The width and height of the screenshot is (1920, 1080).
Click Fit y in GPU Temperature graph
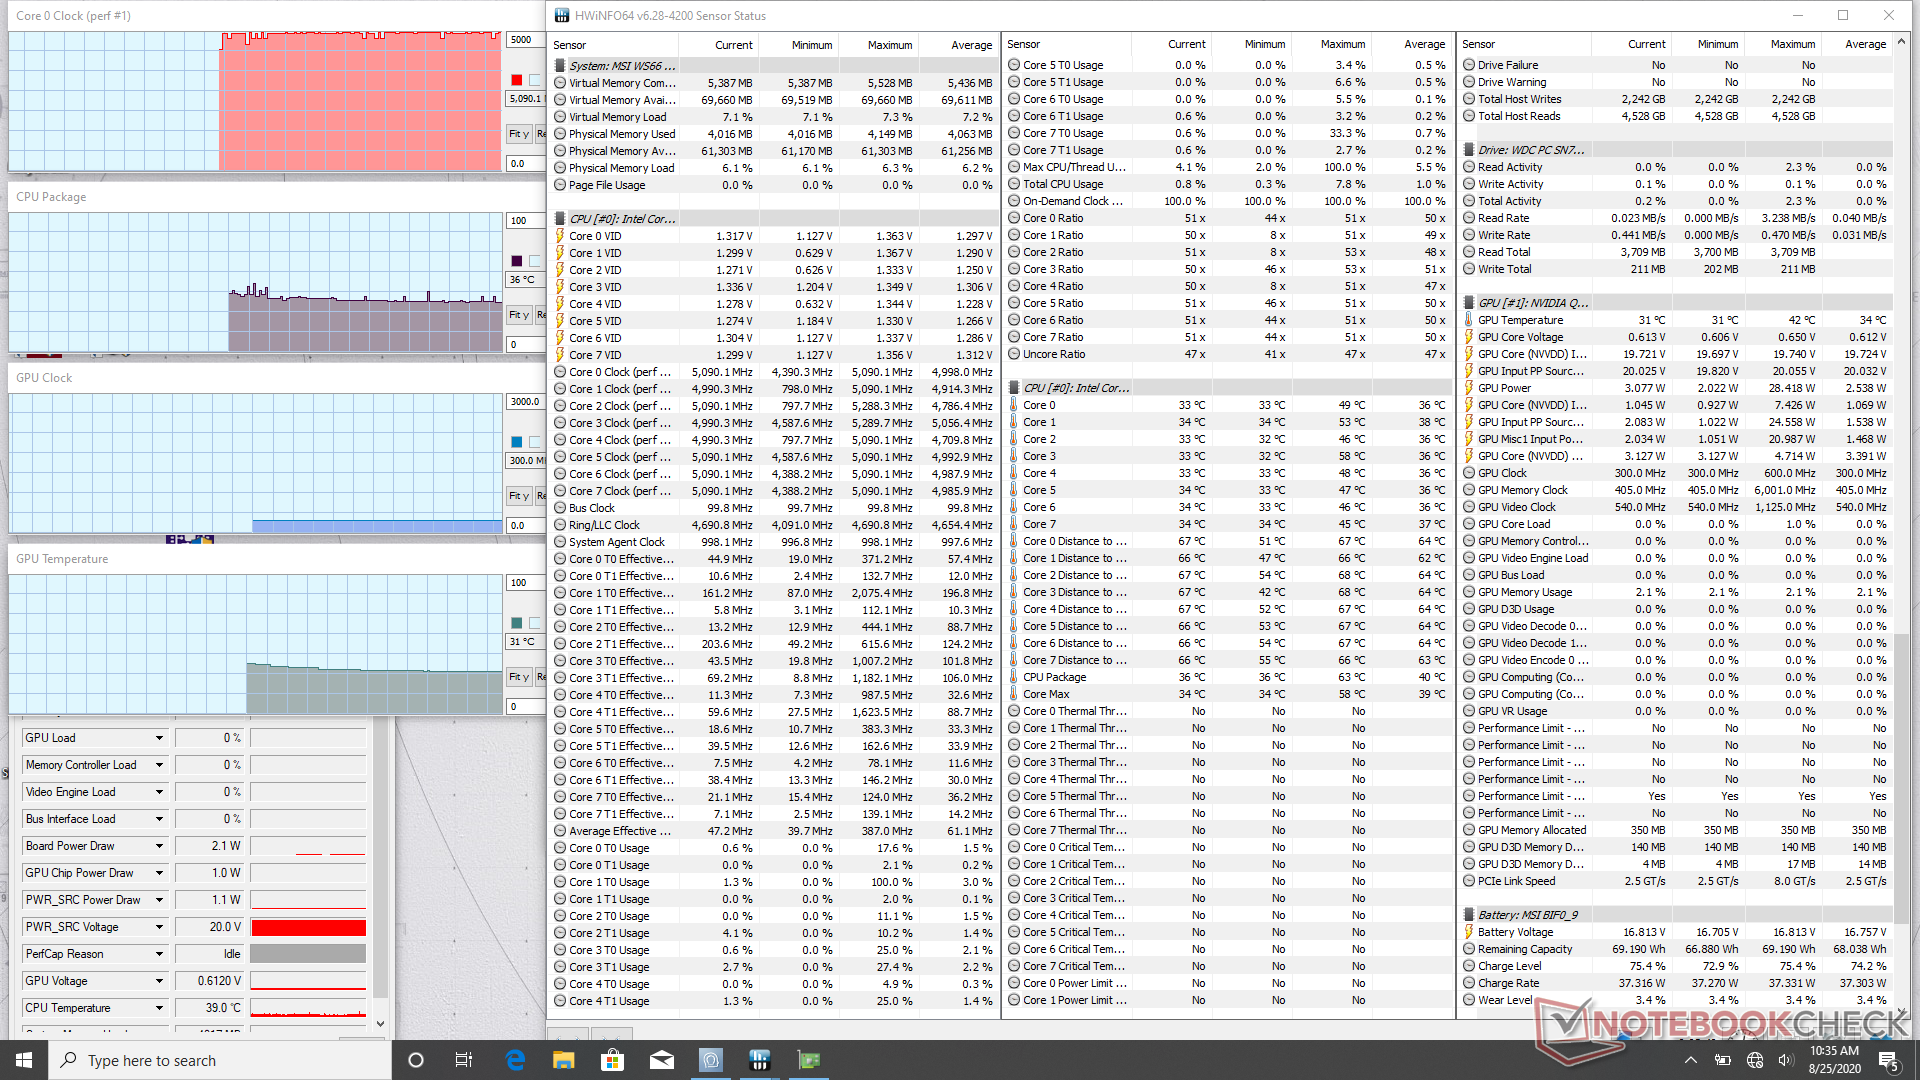518,677
